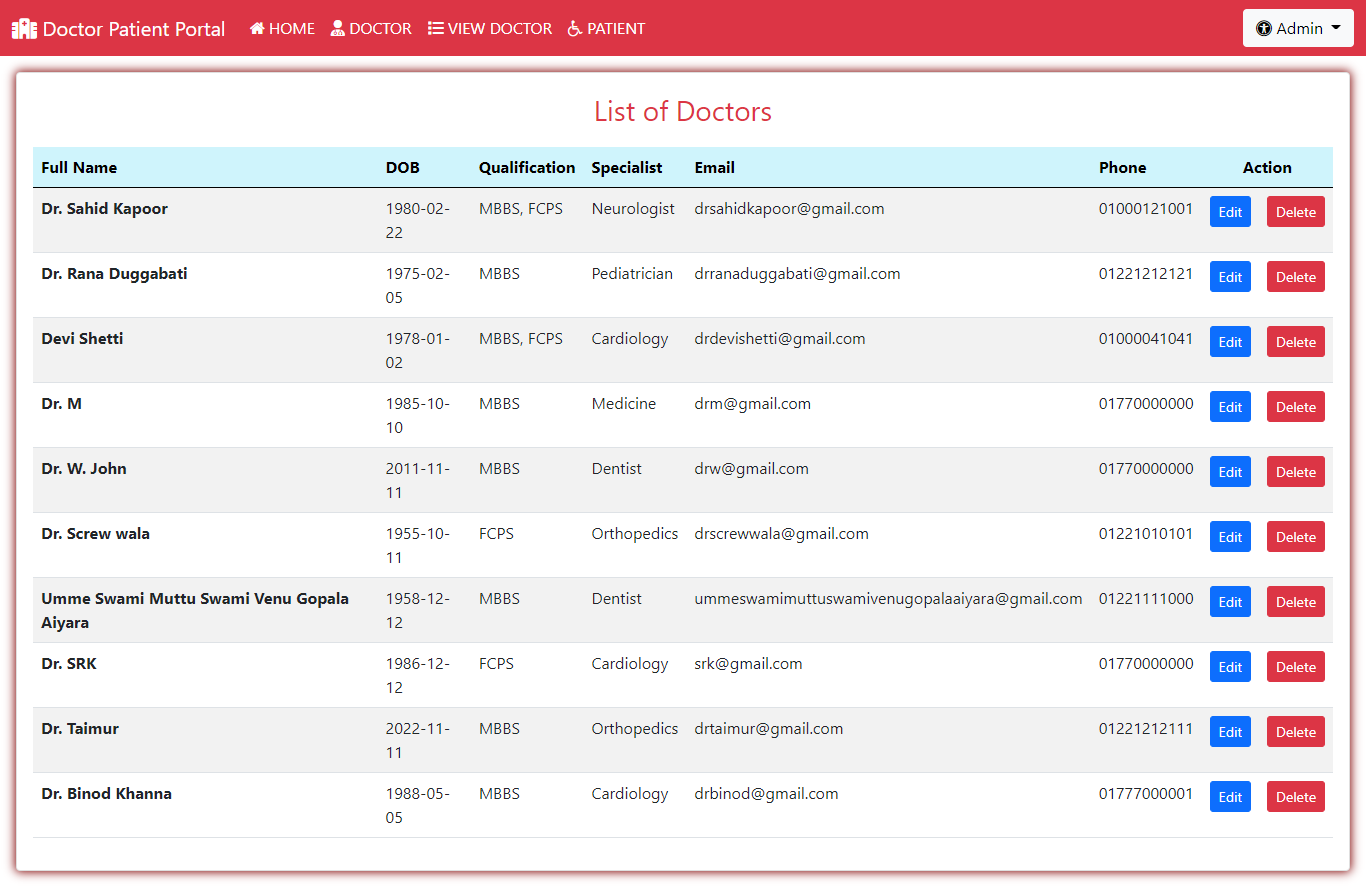Open the Doctor Patient Portal brand link

coord(133,29)
